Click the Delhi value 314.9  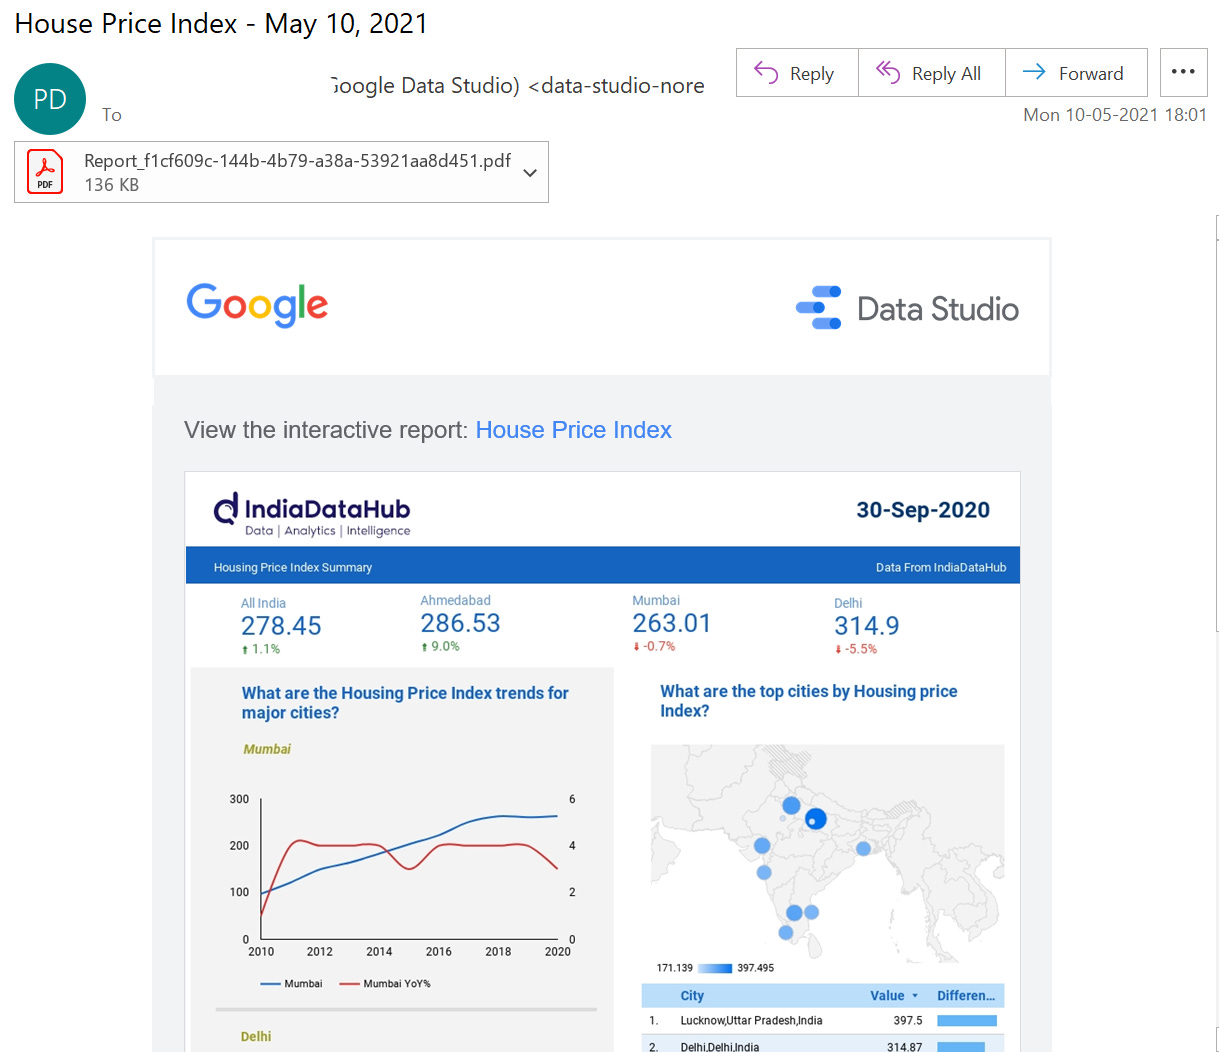(867, 626)
